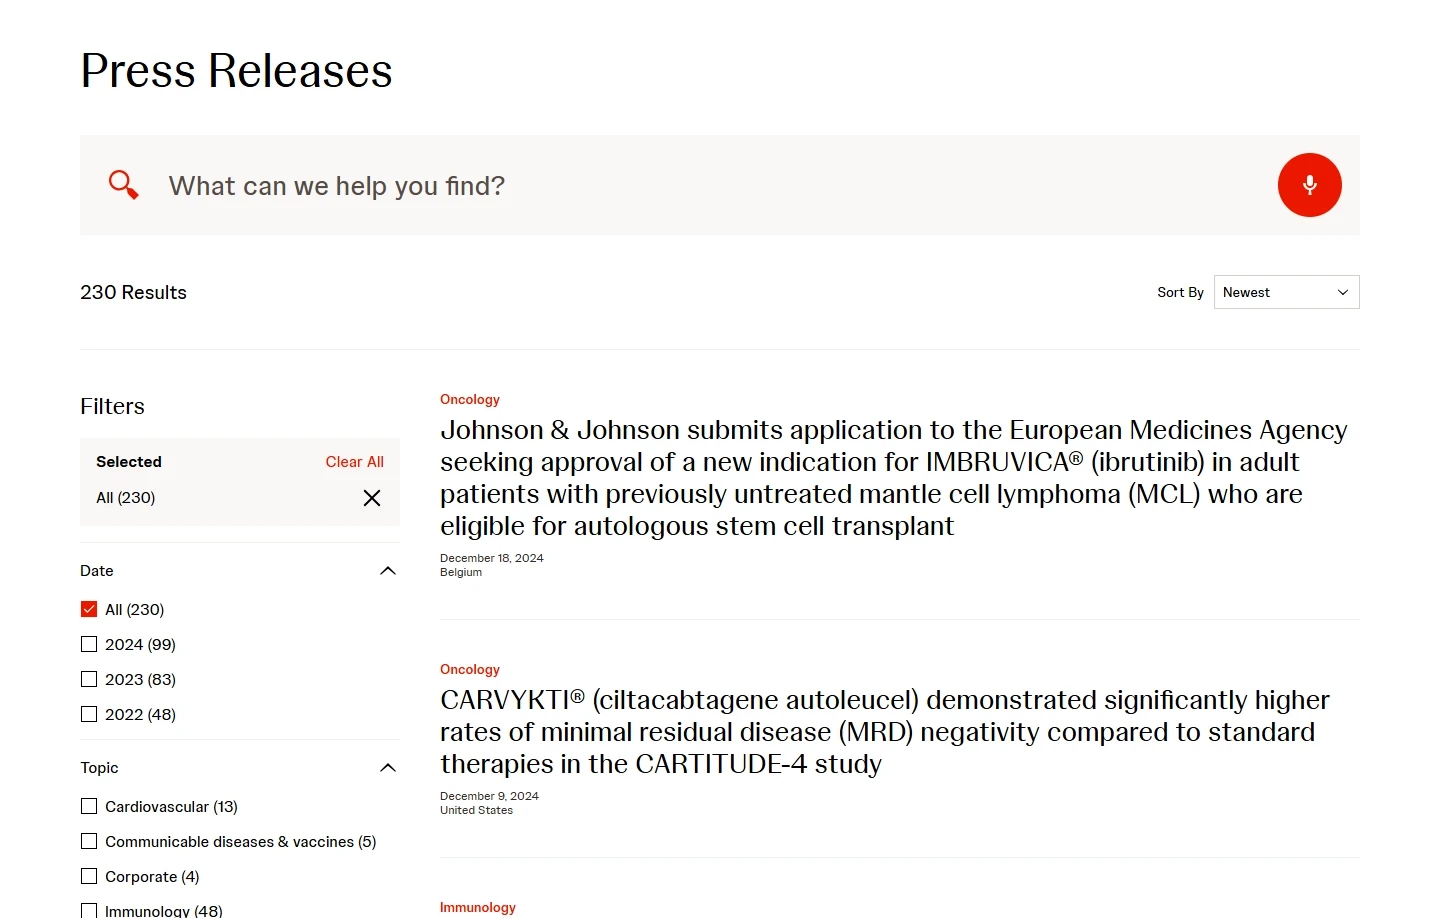
Task: Click the Oncology category label on first release
Action: [x=469, y=399]
